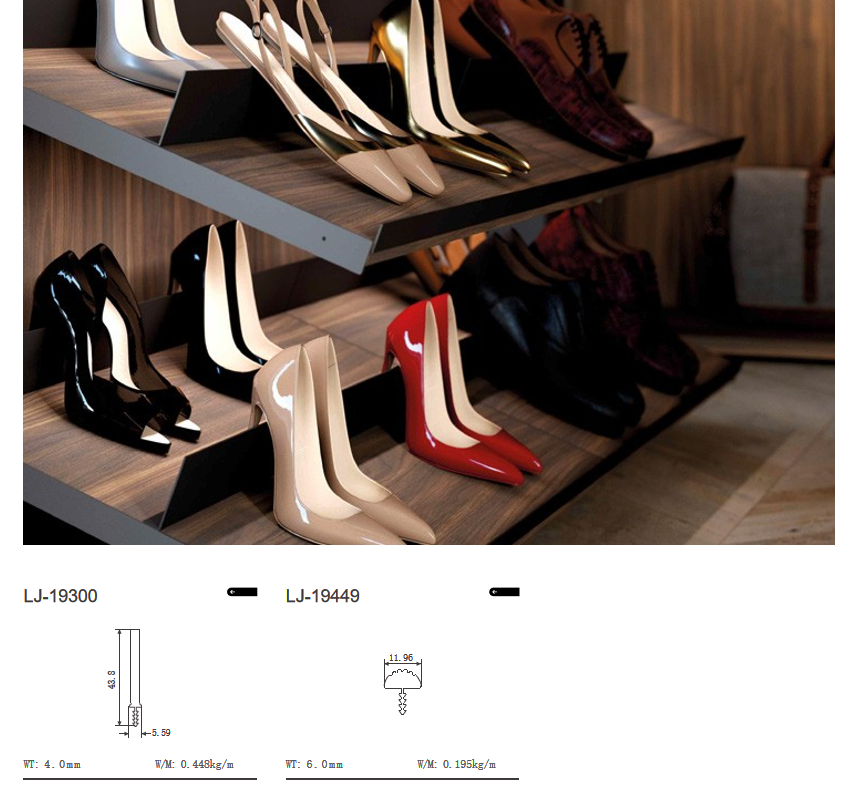Click the black tag icon beside LJ-19449
Screen dimensions: 855x796
pyautogui.click(x=504, y=592)
